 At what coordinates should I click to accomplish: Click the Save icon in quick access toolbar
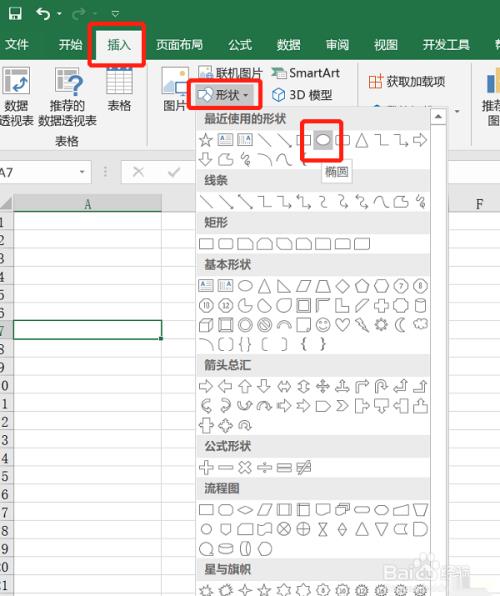(15, 14)
